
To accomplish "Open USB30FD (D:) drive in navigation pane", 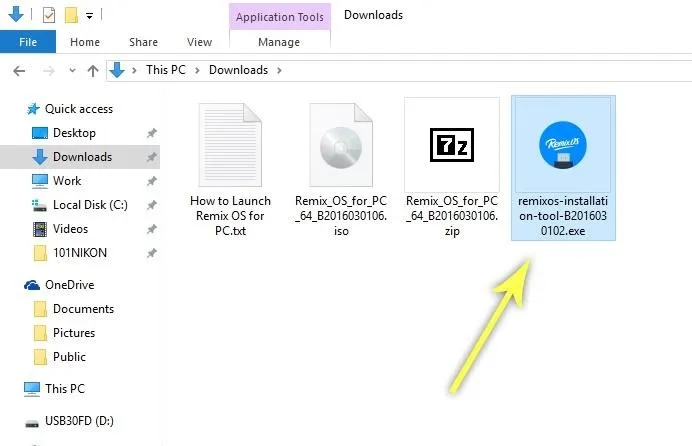I will coord(79,420).
